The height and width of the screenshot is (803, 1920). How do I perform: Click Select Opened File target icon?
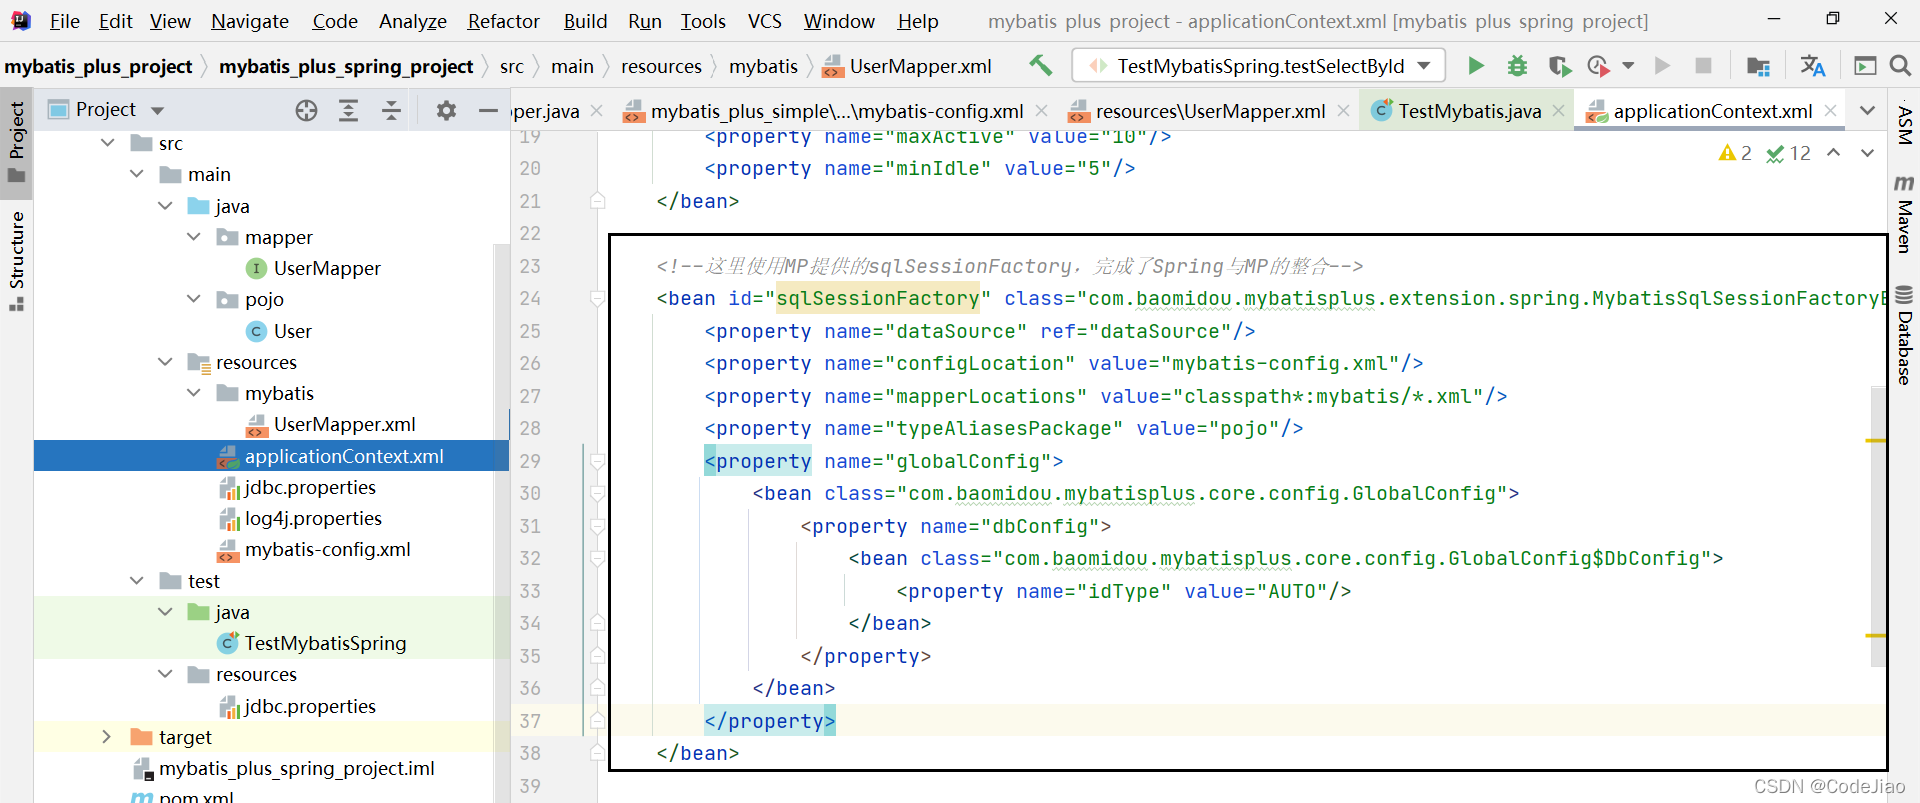coord(306,110)
